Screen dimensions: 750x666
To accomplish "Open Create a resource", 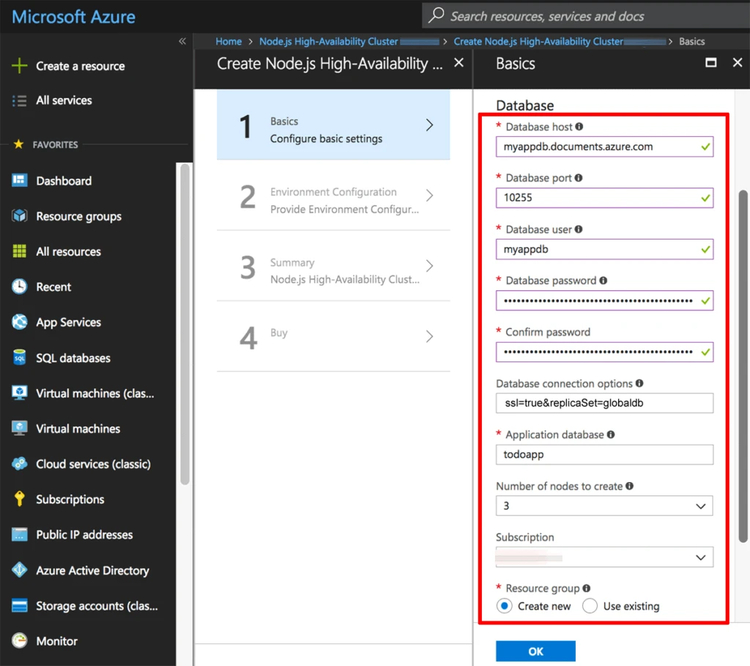I will click(x=80, y=66).
